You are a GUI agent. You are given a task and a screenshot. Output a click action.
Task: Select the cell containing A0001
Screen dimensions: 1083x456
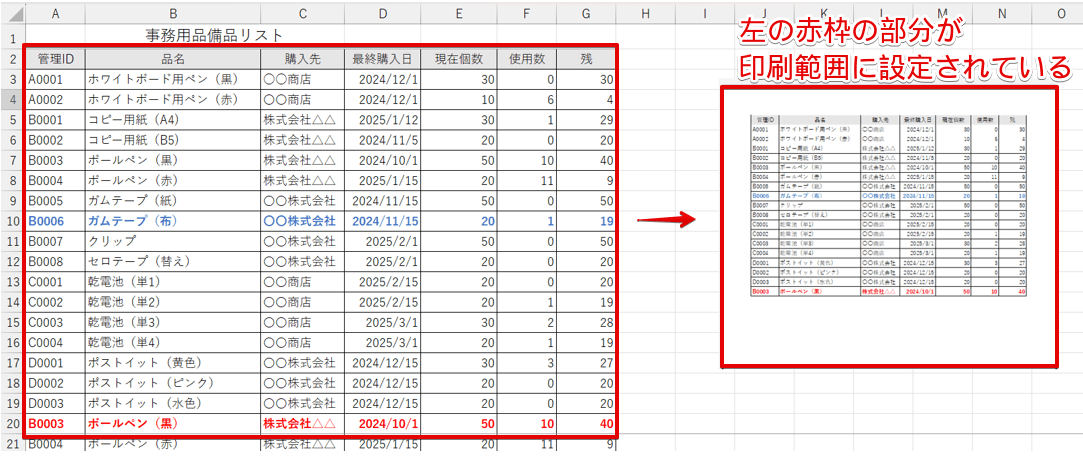[54, 79]
